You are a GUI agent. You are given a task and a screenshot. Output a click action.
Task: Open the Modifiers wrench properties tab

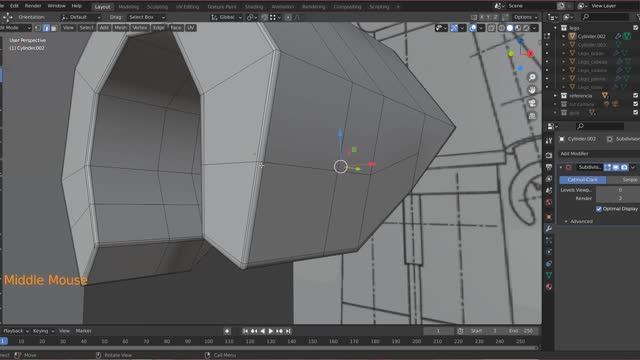click(549, 229)
